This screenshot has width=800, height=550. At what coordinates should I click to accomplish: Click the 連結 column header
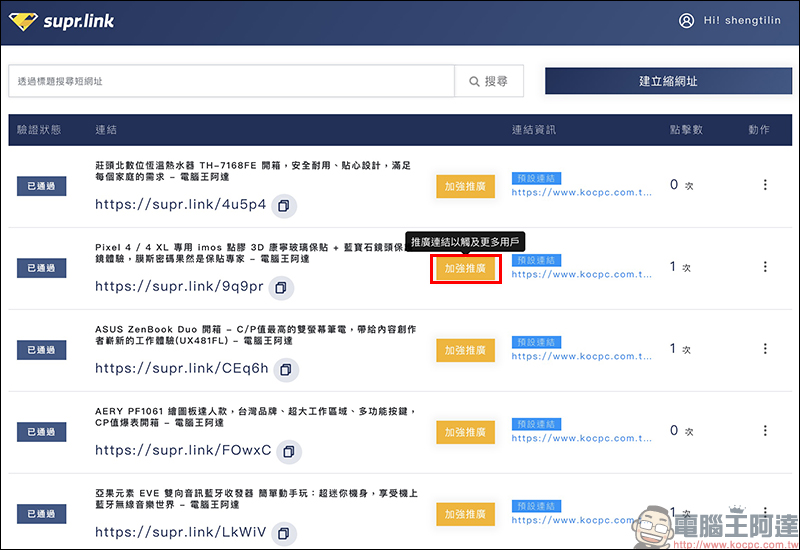106,130
